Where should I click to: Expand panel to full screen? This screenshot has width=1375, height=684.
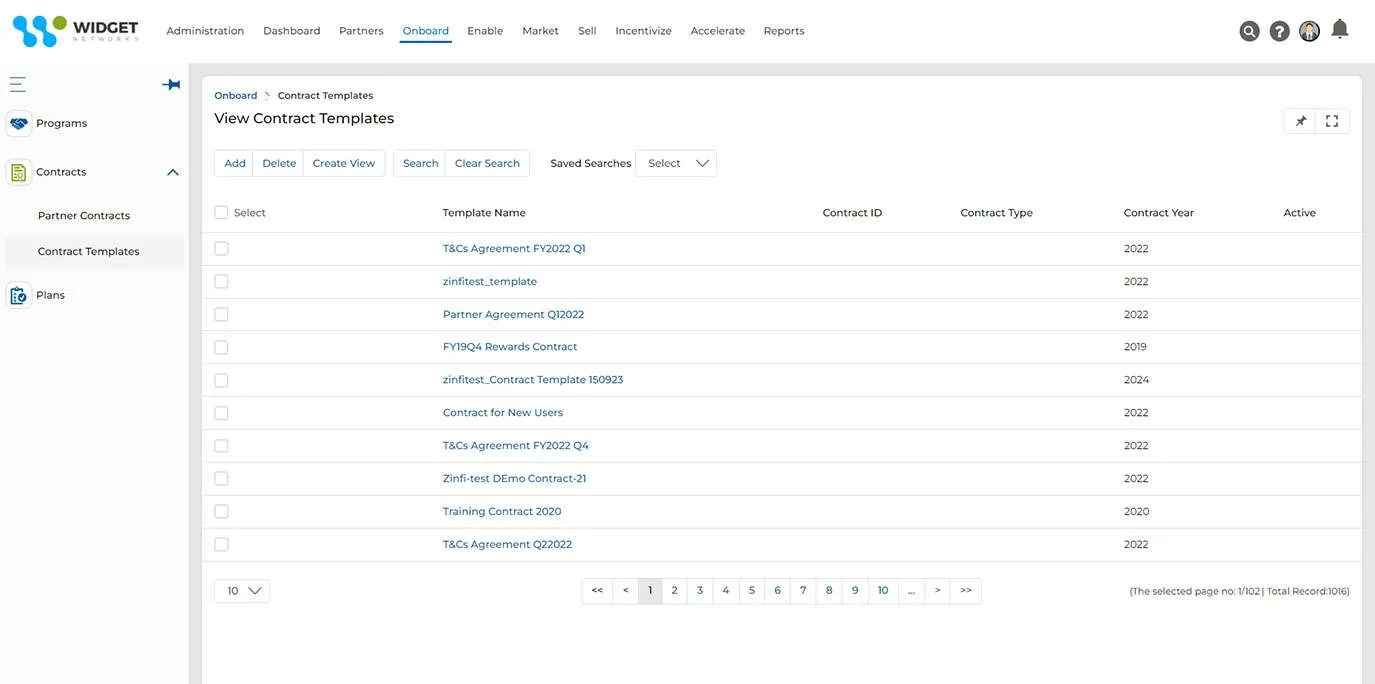coord(1332,121)
